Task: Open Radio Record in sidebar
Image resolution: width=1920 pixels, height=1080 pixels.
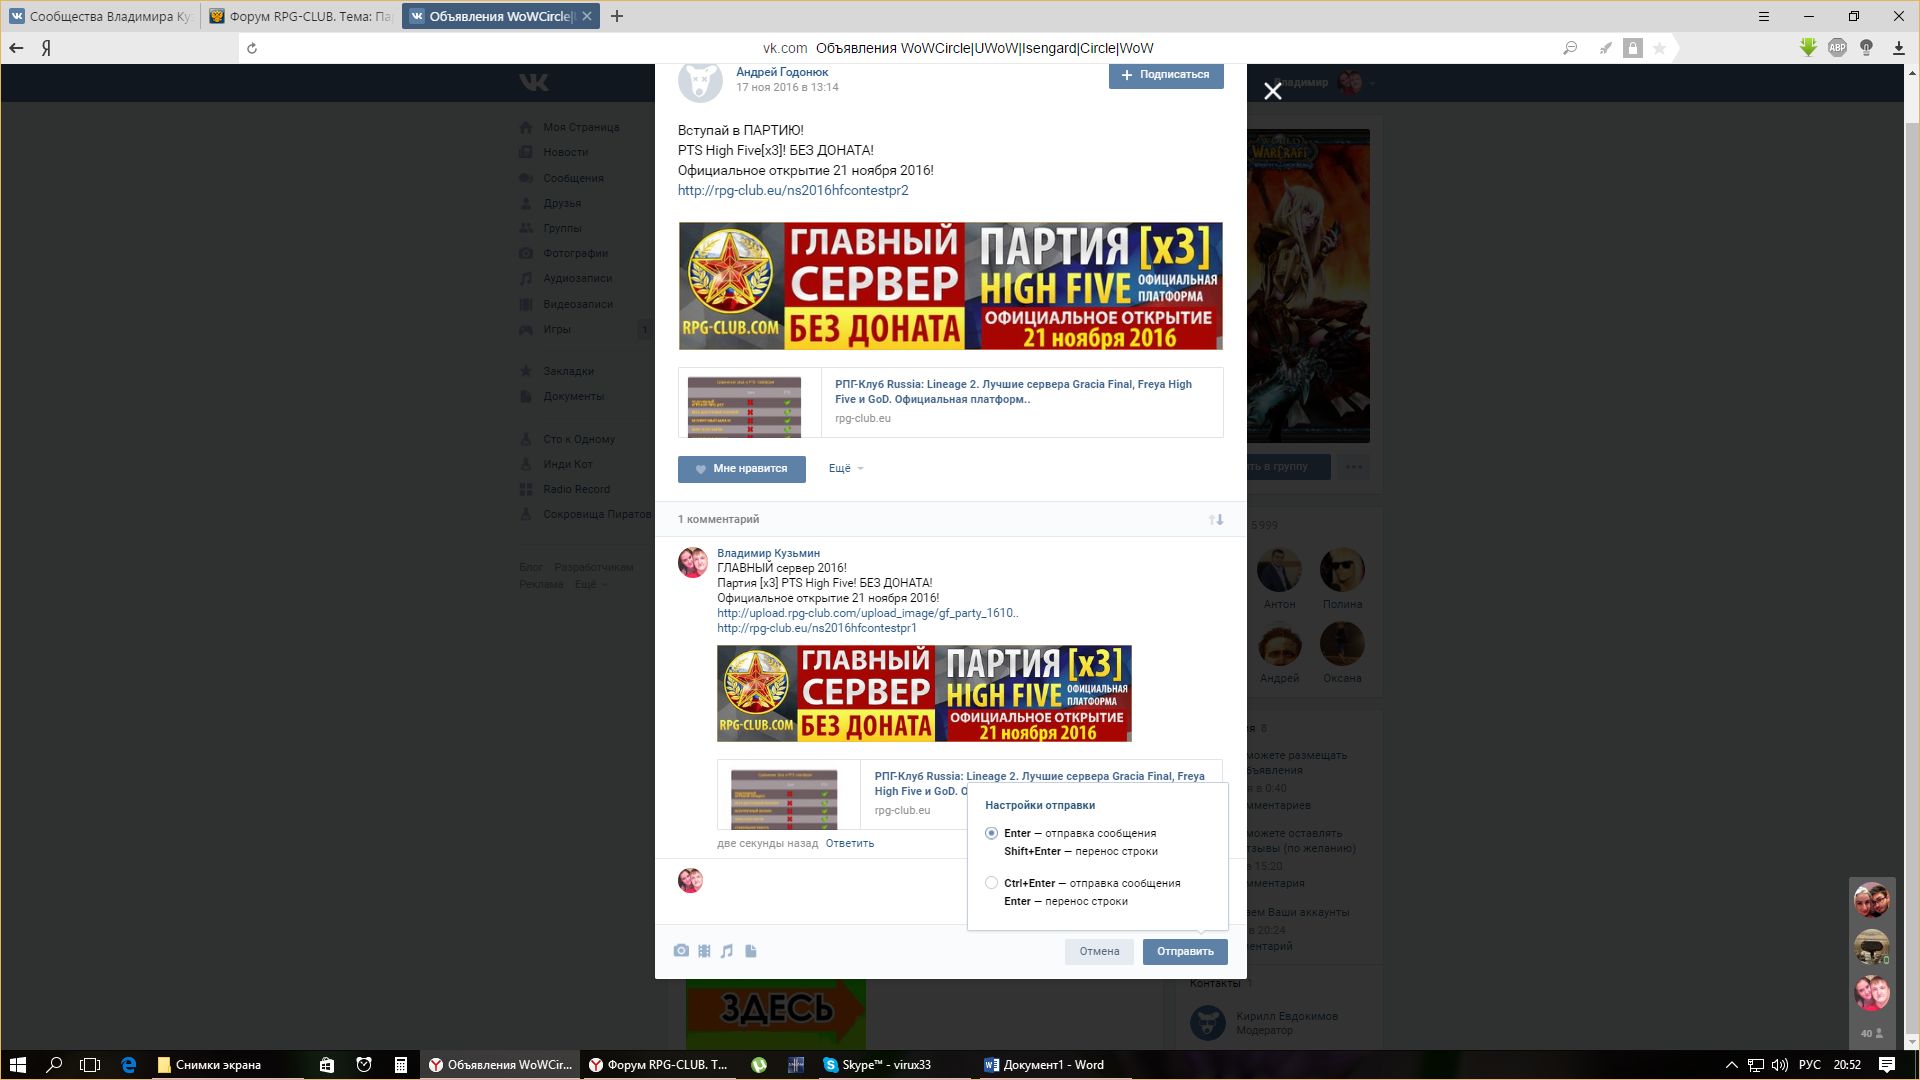Action: click(576, 489)
